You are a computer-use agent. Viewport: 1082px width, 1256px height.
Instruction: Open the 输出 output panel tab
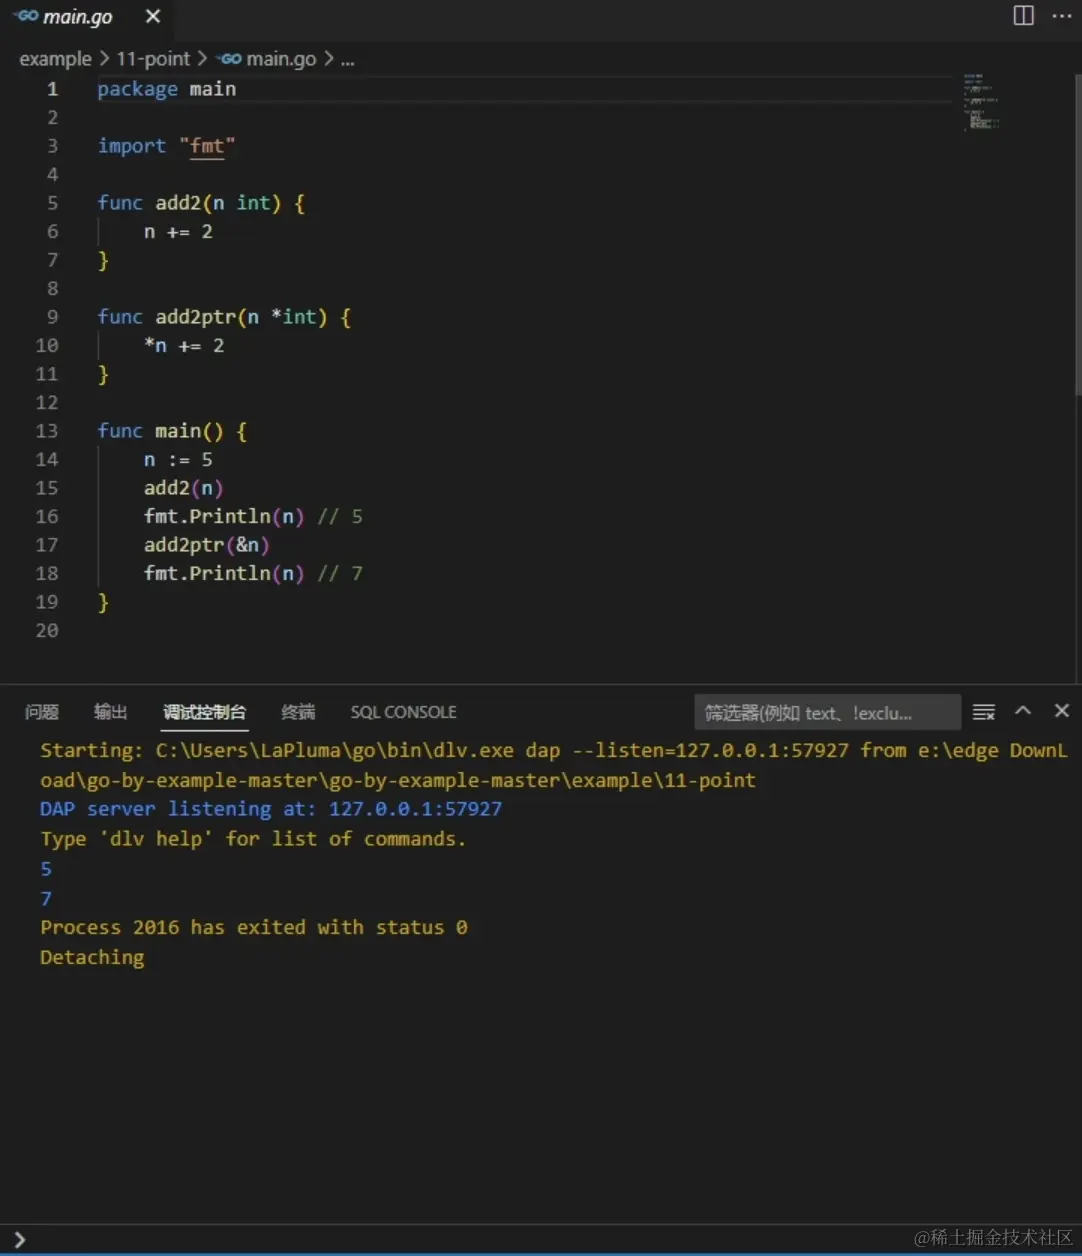click(111, 712)
